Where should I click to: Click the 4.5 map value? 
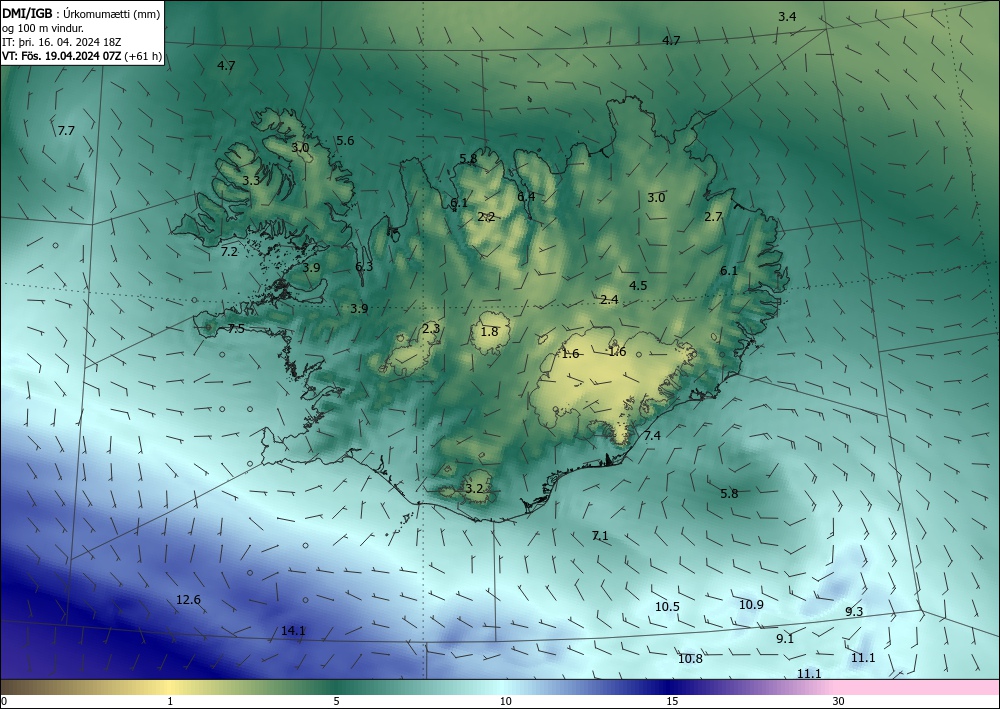[638, 286]
